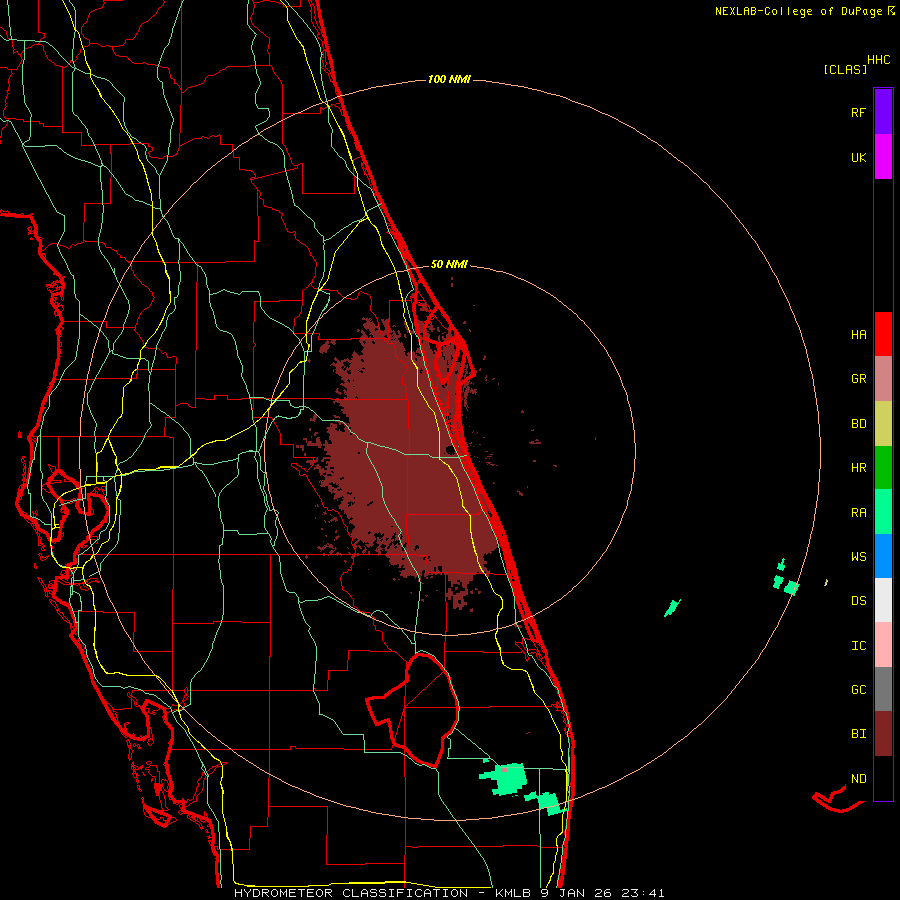Click the GR label in the legend
900x900 pixels.
tap(858, 379)
